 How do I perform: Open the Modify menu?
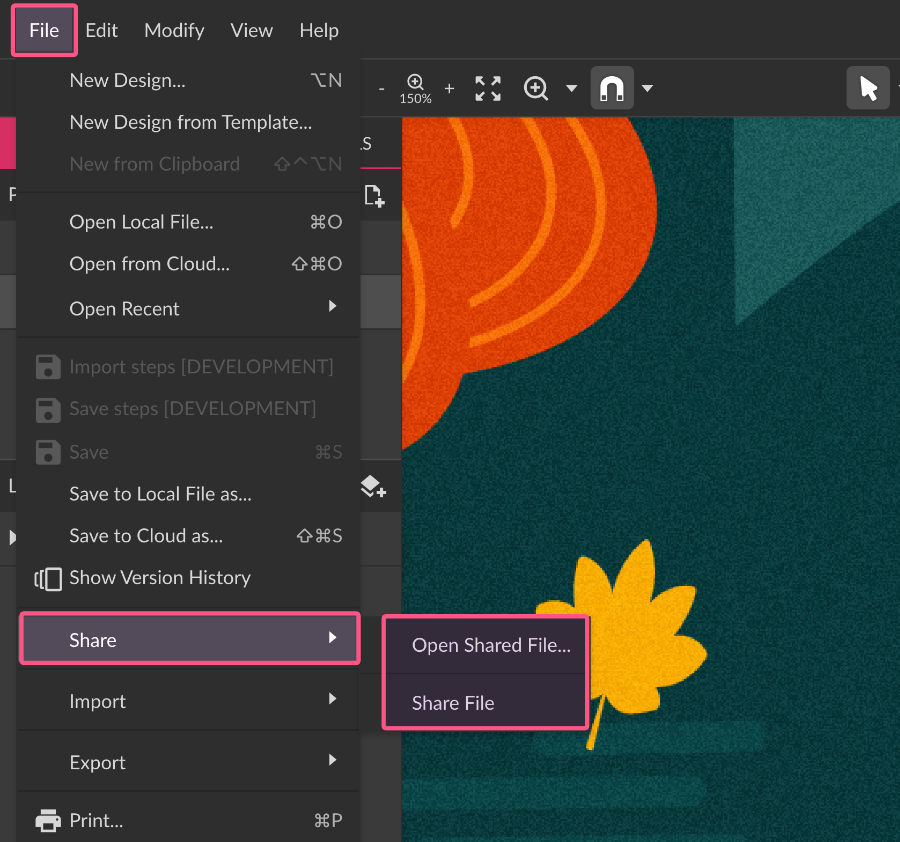click(x=174, y=30)
